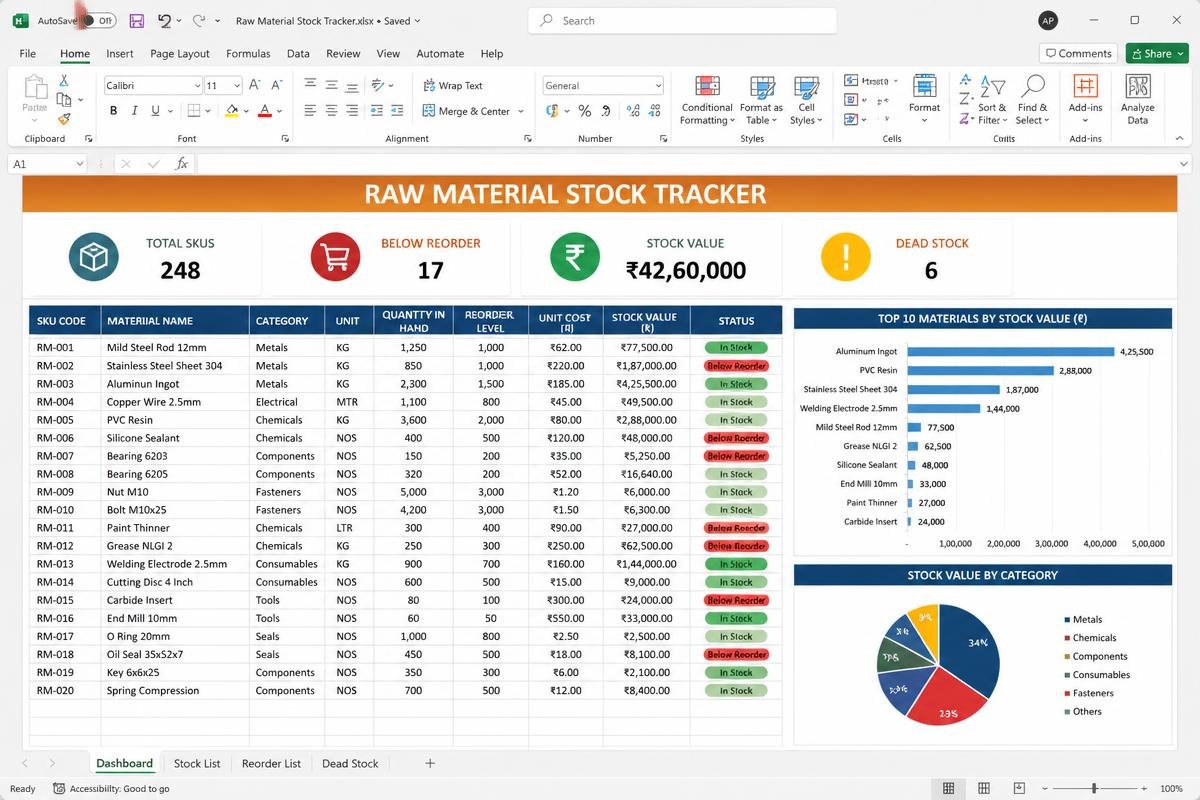Open Conditional Formatting
This screenshot has width=1200, height=800.
707,100
